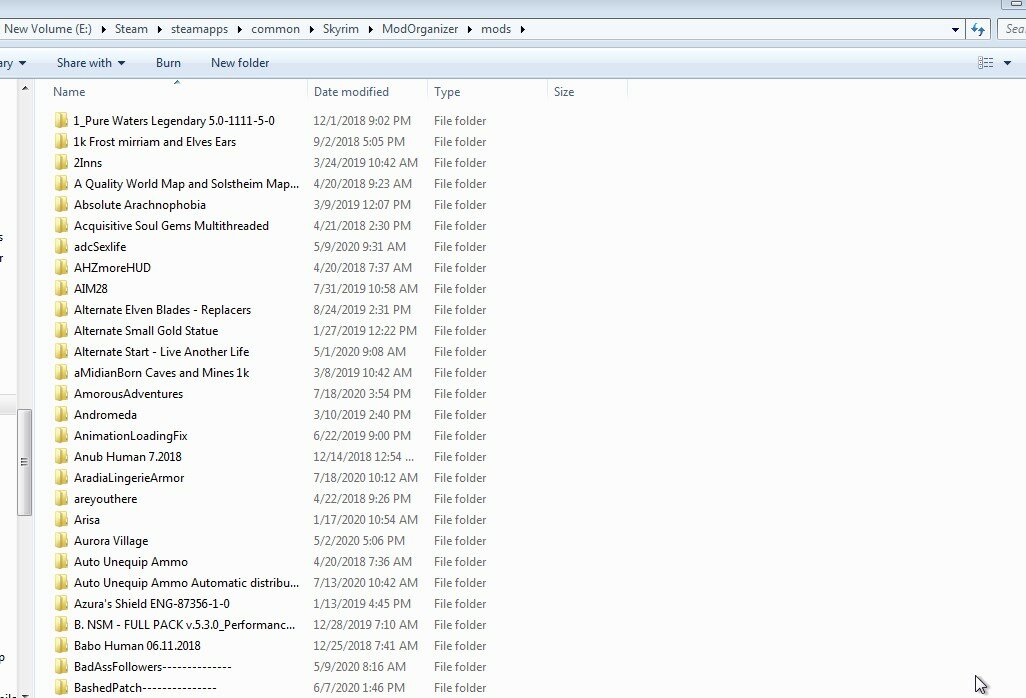
Task: Click the folder icon beside Babo Human 06.11.2018
Action: pos(61,645)
